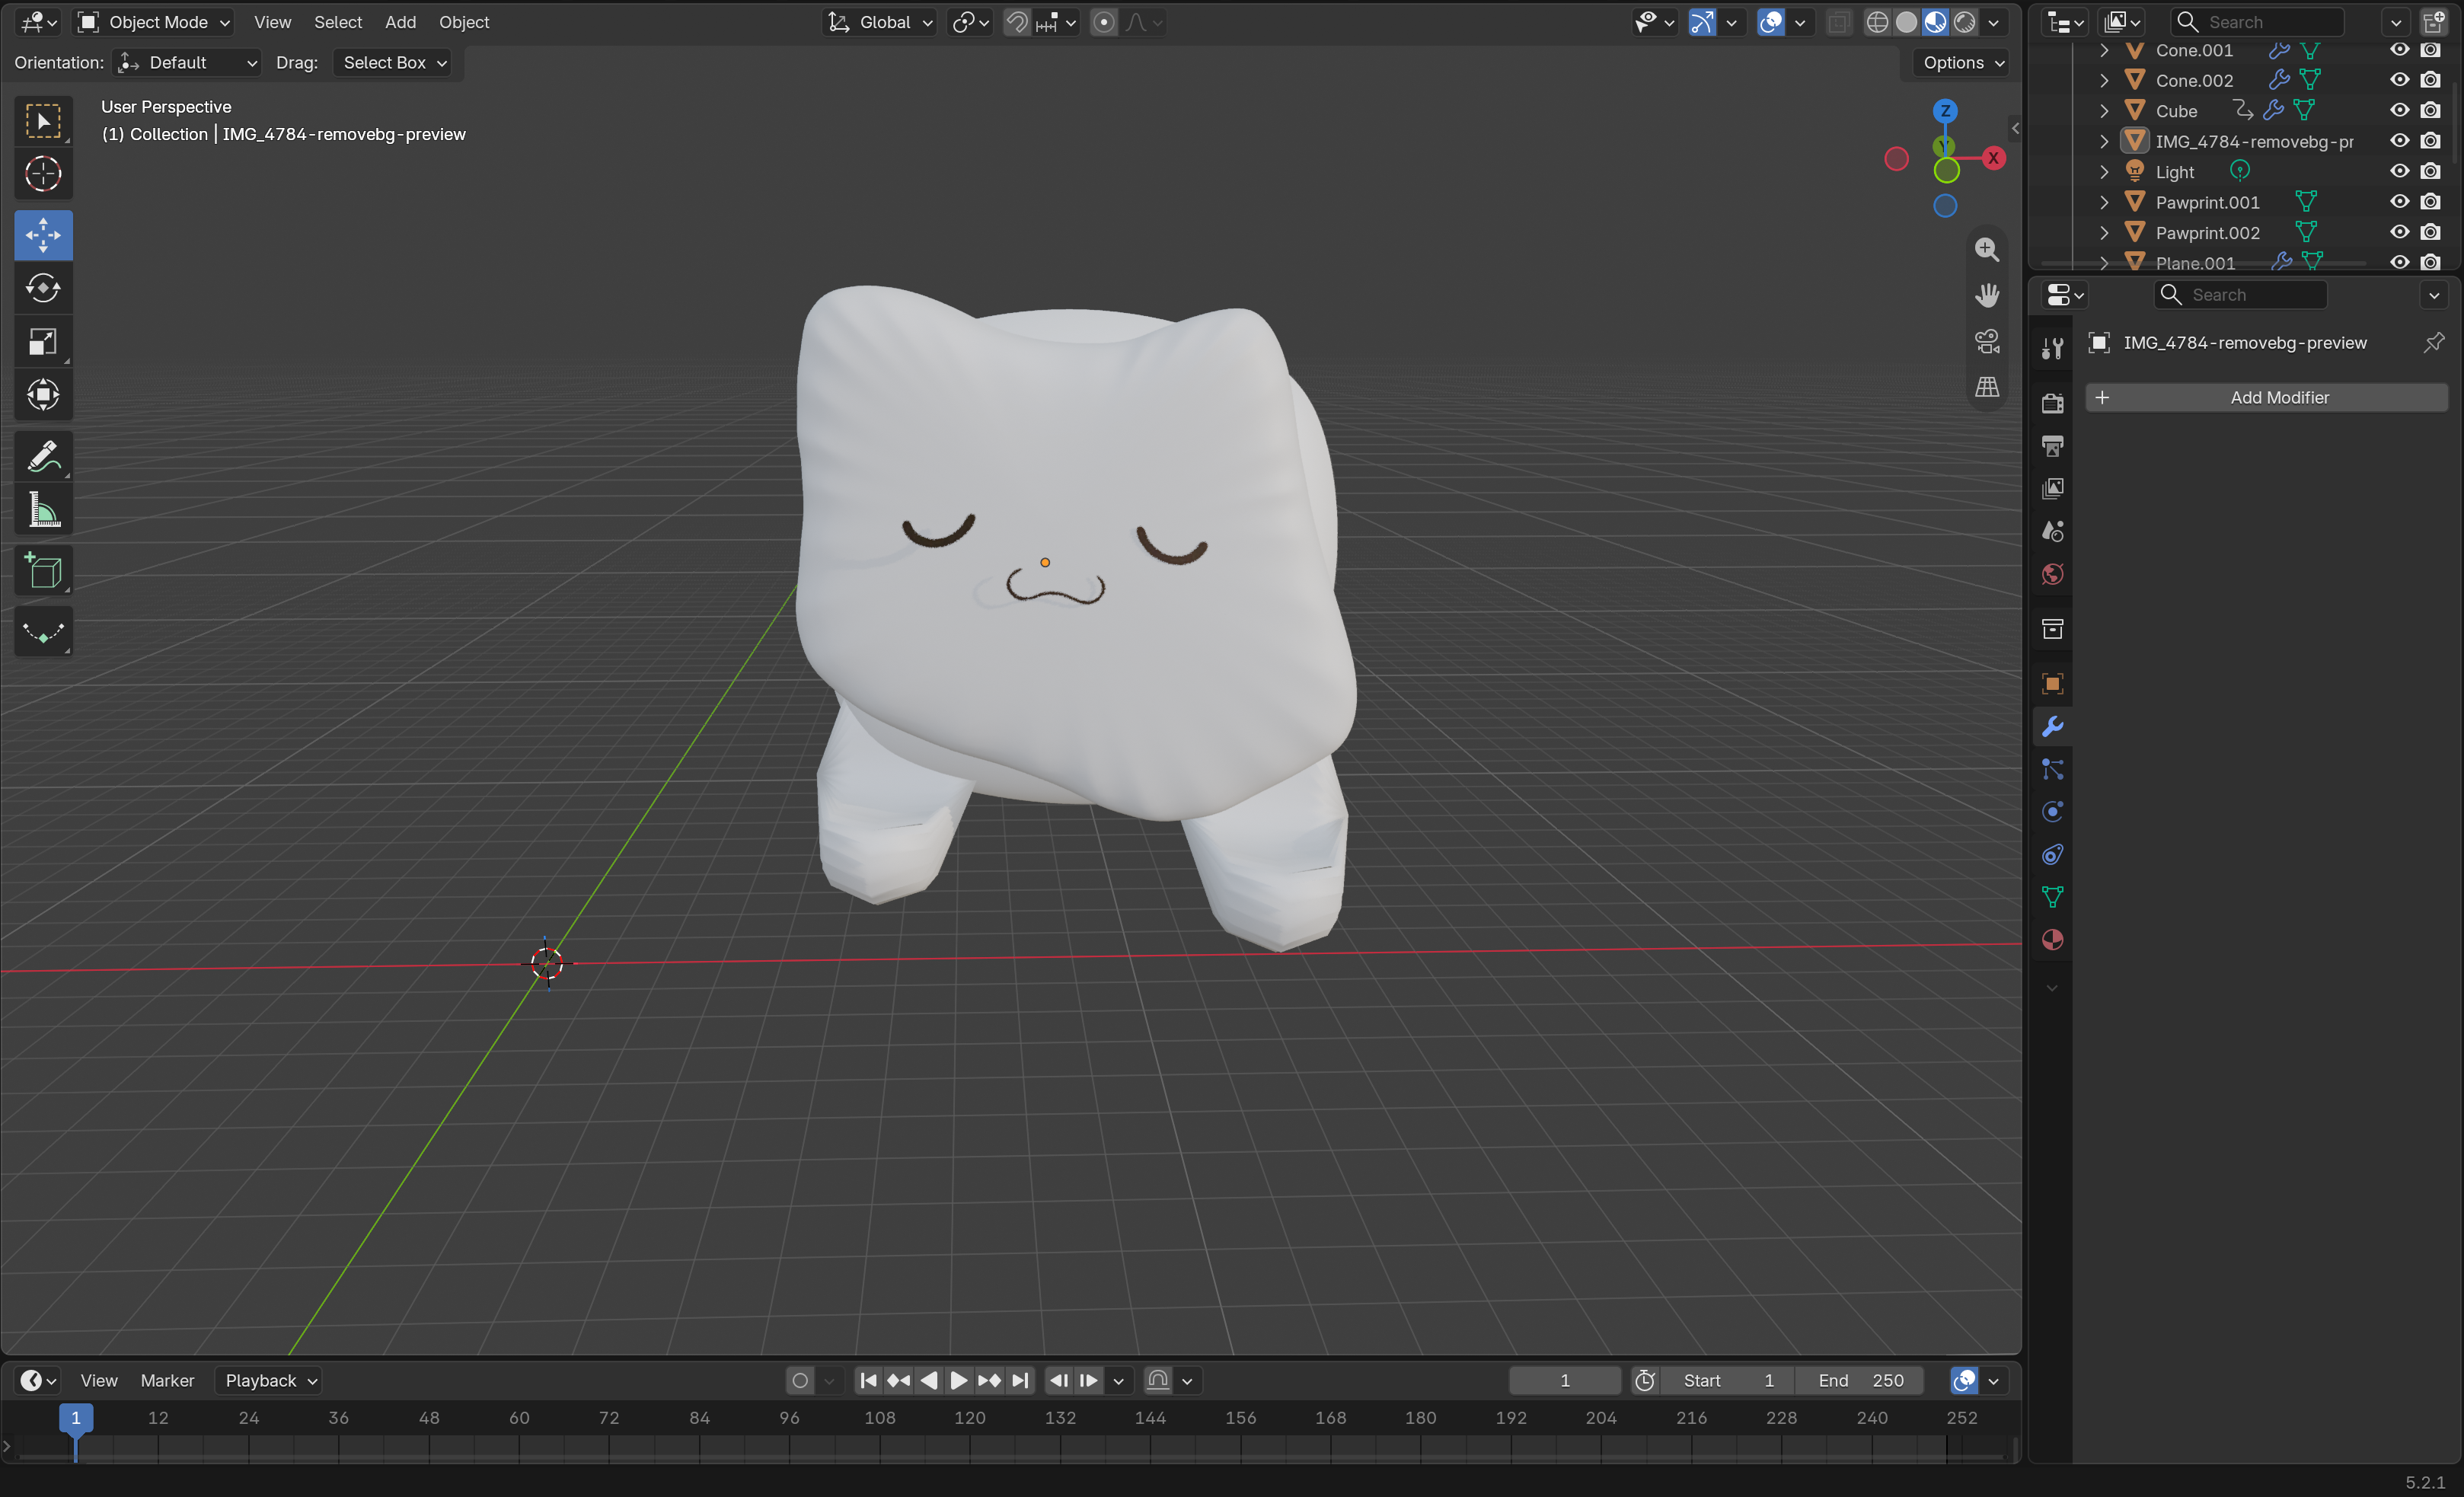This screenshot has height=1497, width=2464.
Task: Activate the 3D Cursor tool
Action: coord(43,174)
